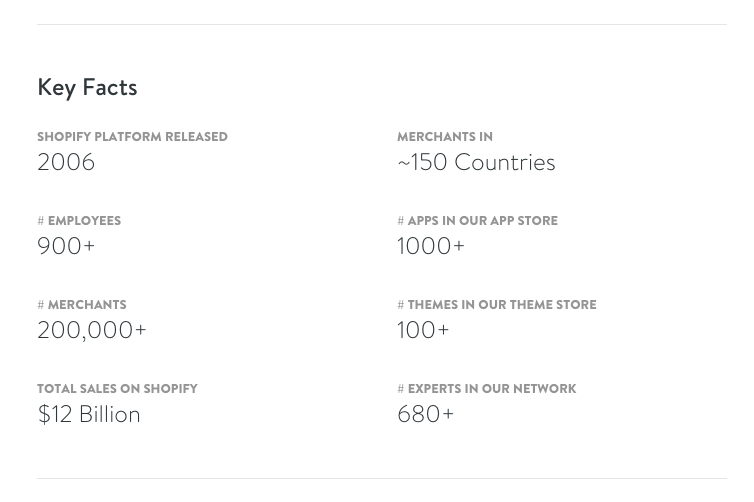Viewport: 754px width, 502px height.
Task: Select the 100+ themes figure
Action: 423,330
